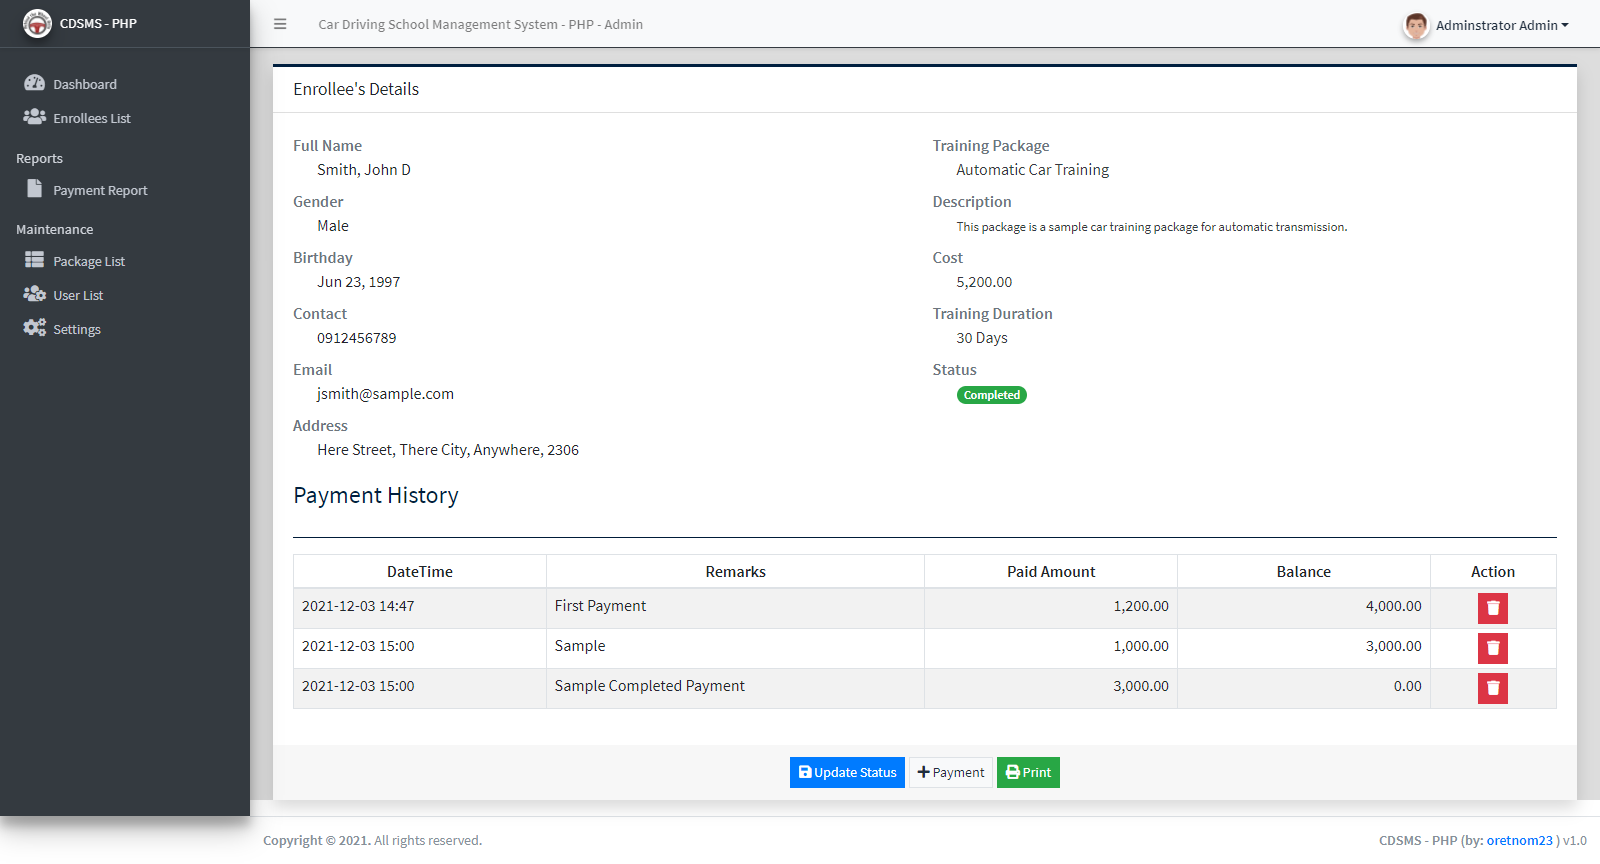Click the CDSMS - PHP brand title
The height and width of the screenshot is (864, 1600).
[x=98, y=23]
